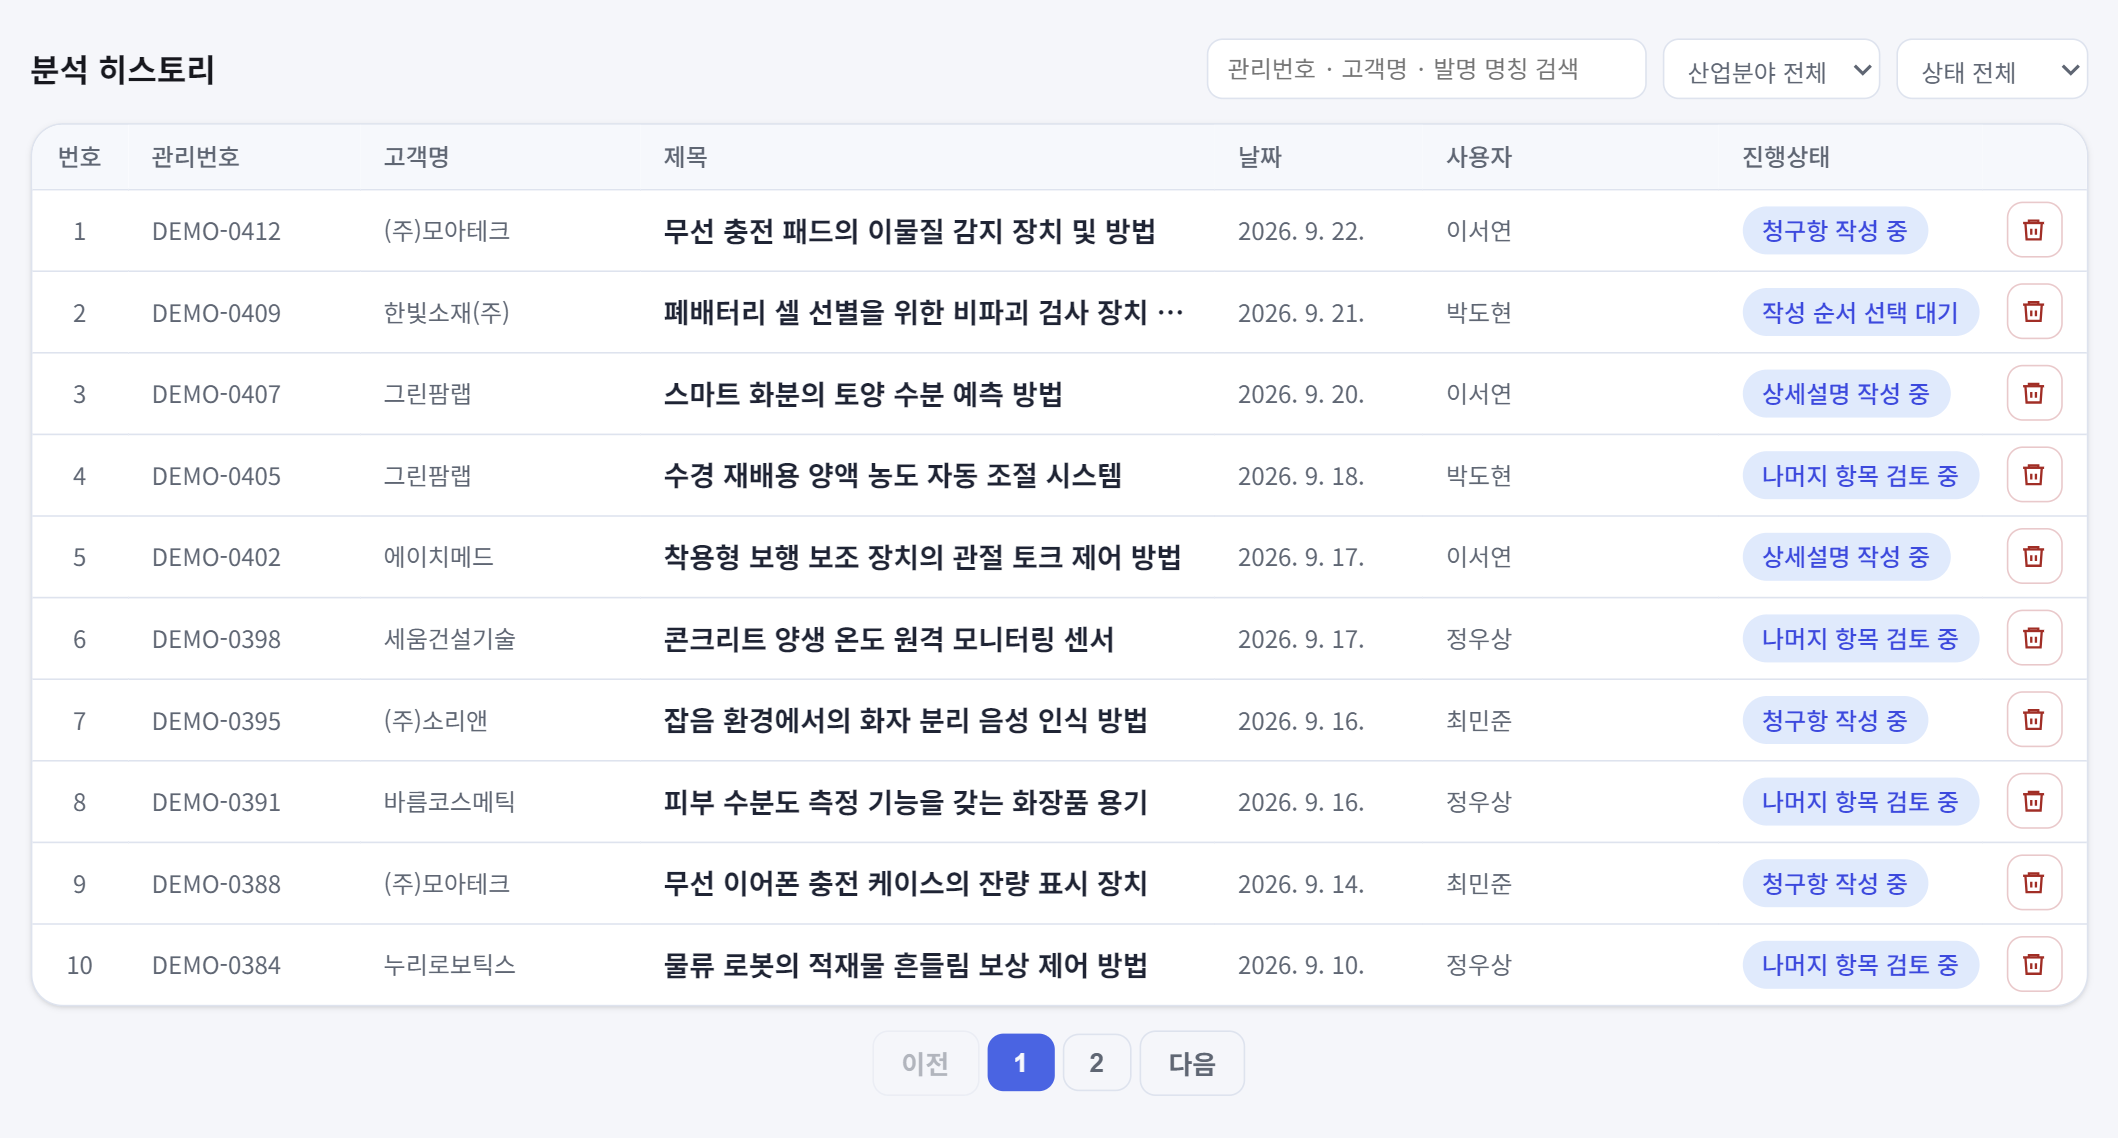Select management number DEMO-0412
This screenshot has height=1138, width=2118.
216,231
